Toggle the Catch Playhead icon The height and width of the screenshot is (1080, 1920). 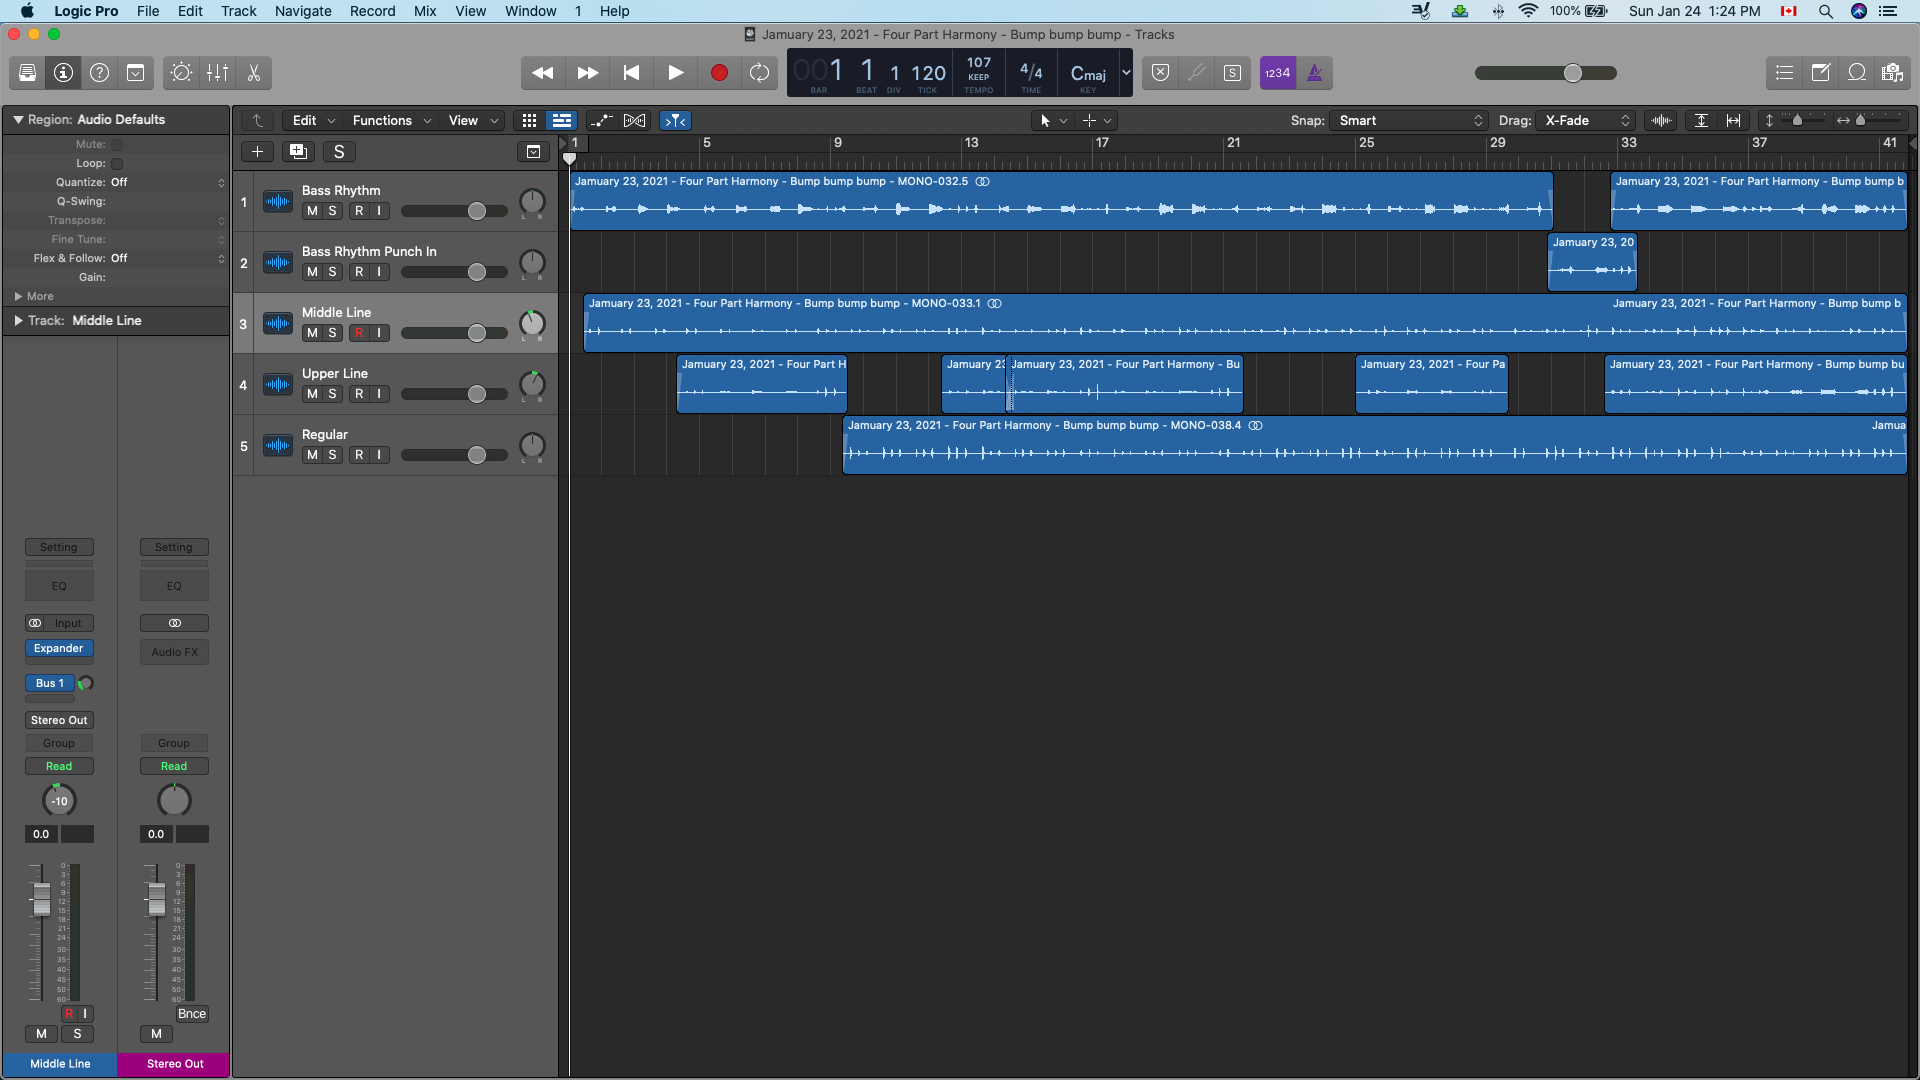click(x=676, y=121)
